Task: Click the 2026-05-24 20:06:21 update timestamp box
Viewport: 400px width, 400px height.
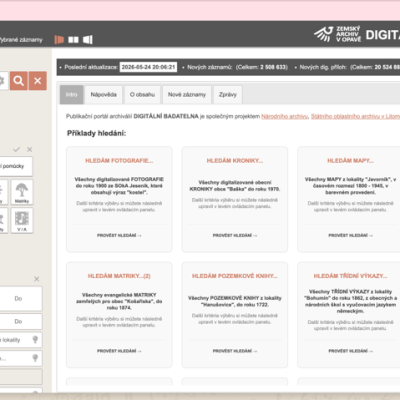Action: [x=148, y=67]
